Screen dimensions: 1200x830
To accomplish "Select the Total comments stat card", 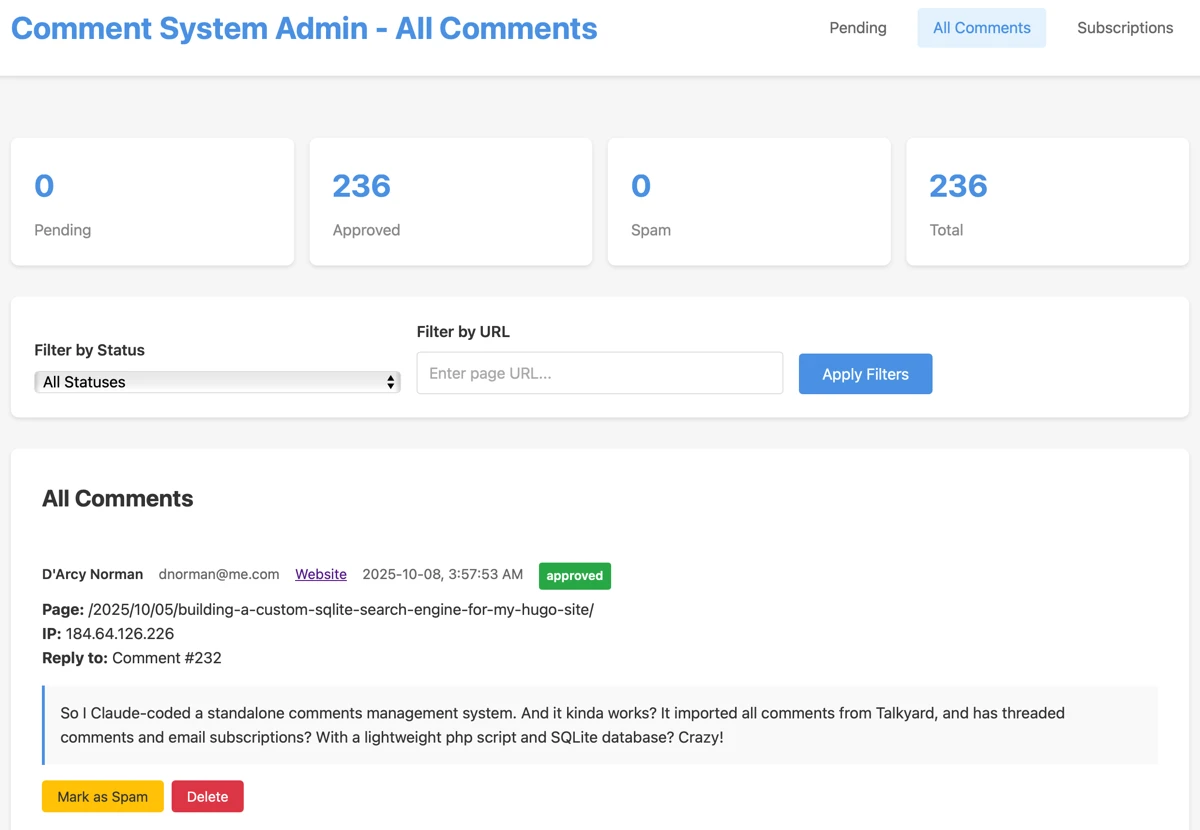I will click(1046, 202).
